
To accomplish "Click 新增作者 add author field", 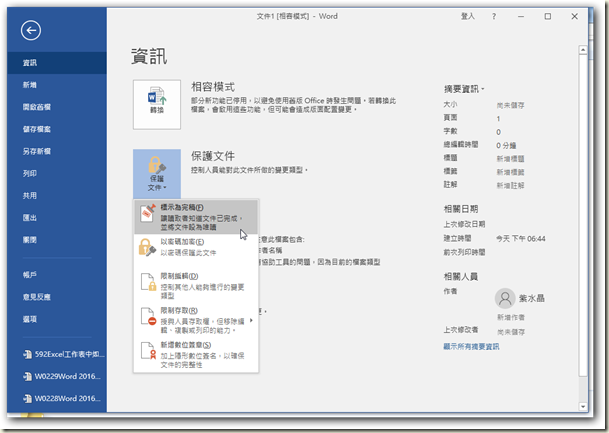I will click(511, 317).
